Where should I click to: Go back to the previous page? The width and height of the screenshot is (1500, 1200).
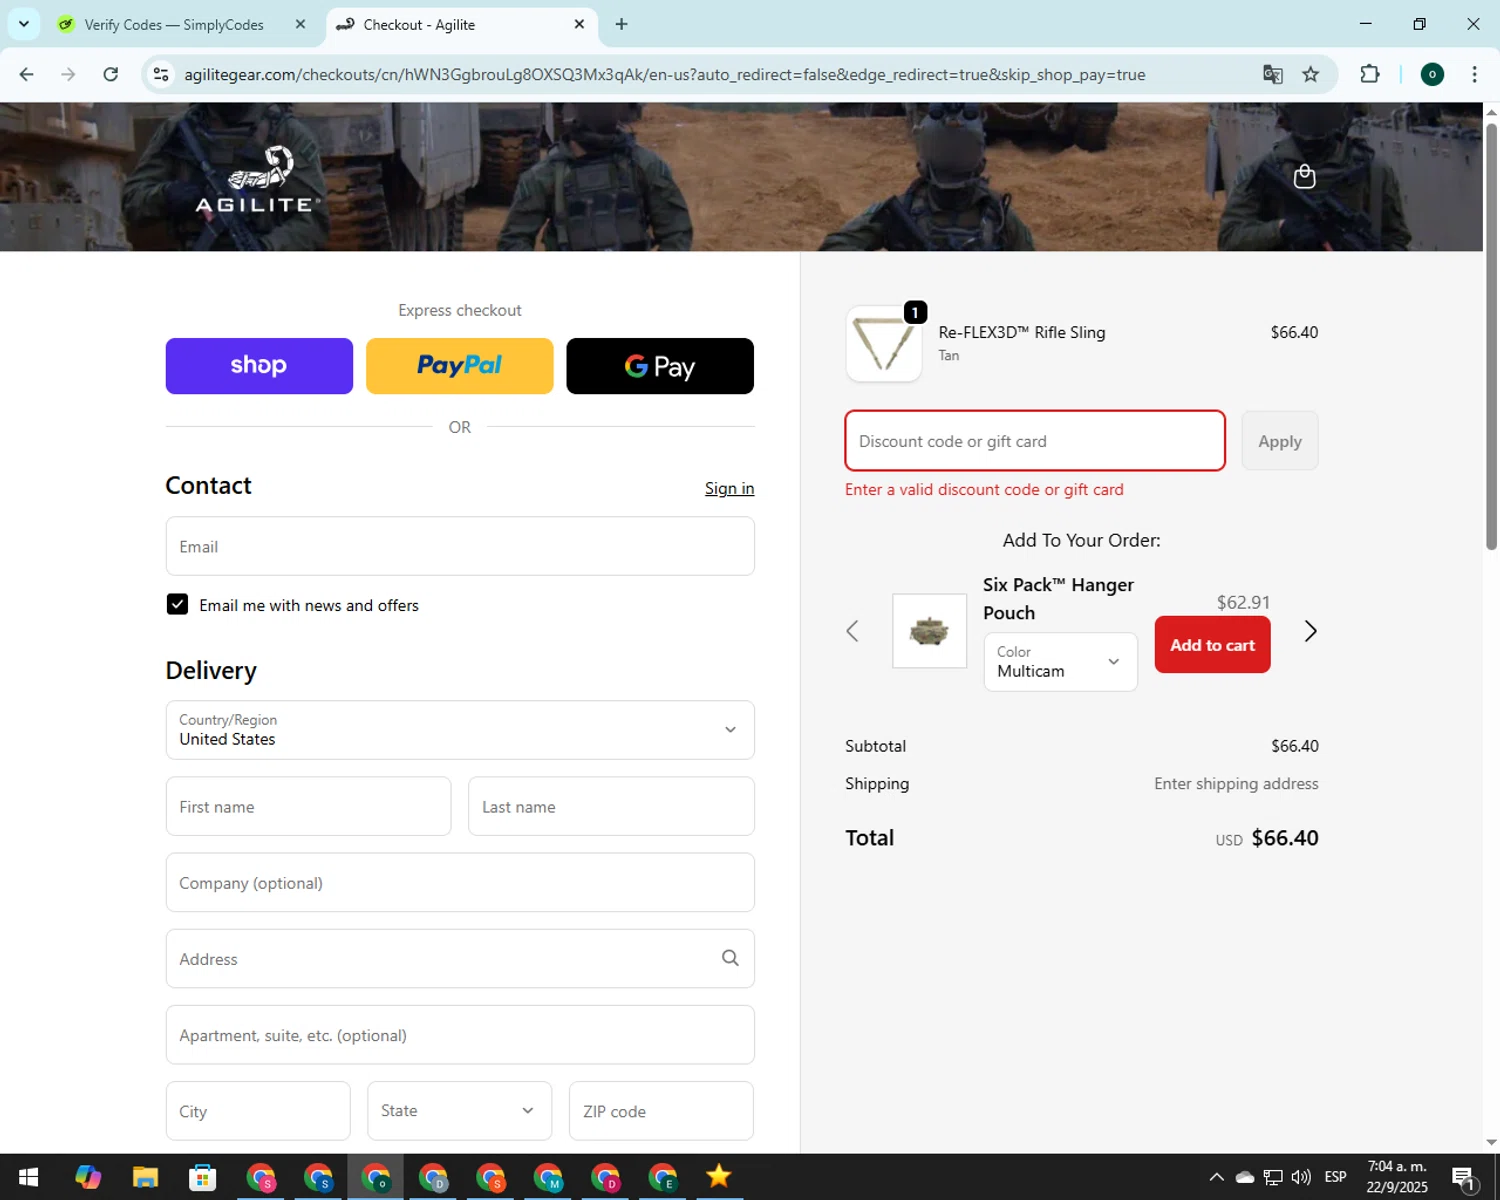(27, 74)
